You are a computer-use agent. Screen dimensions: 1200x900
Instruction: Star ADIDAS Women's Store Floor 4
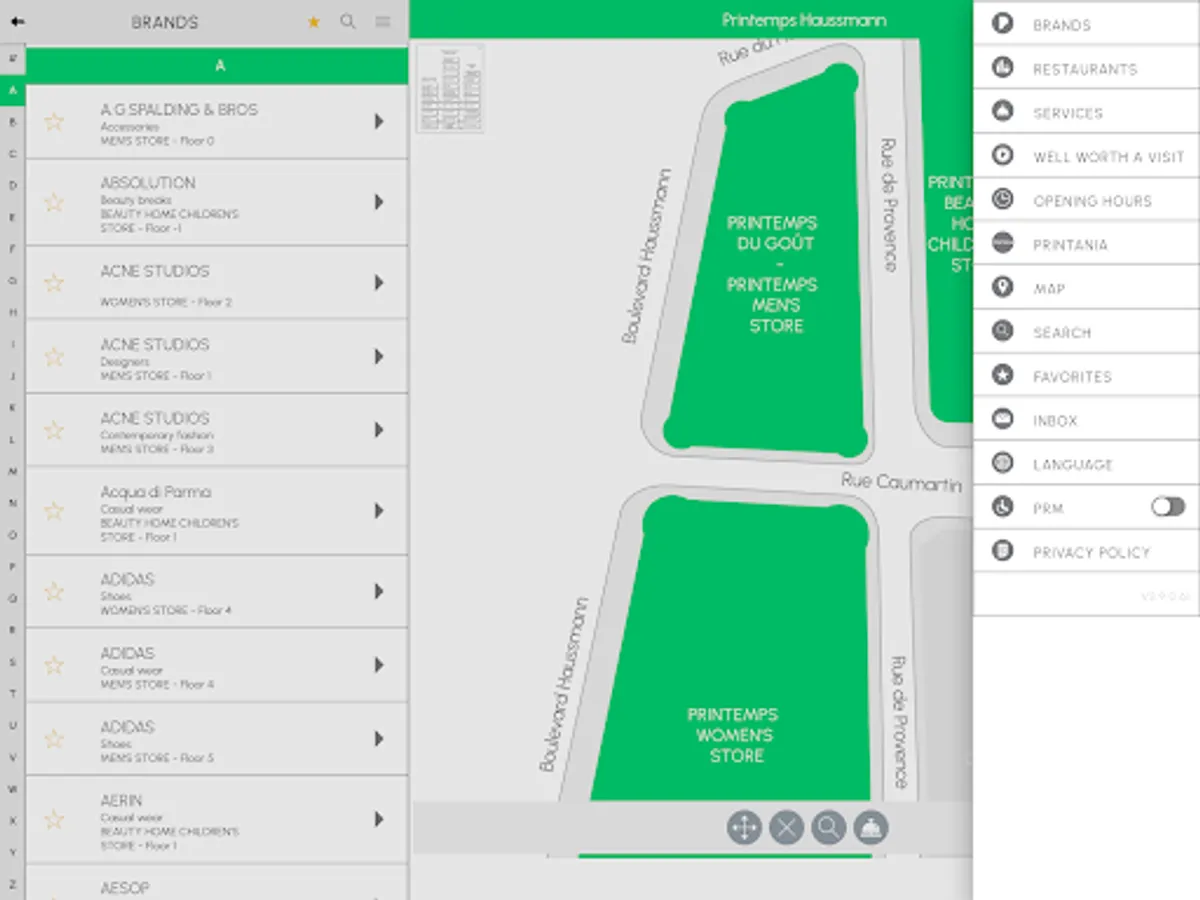point(54,592)
